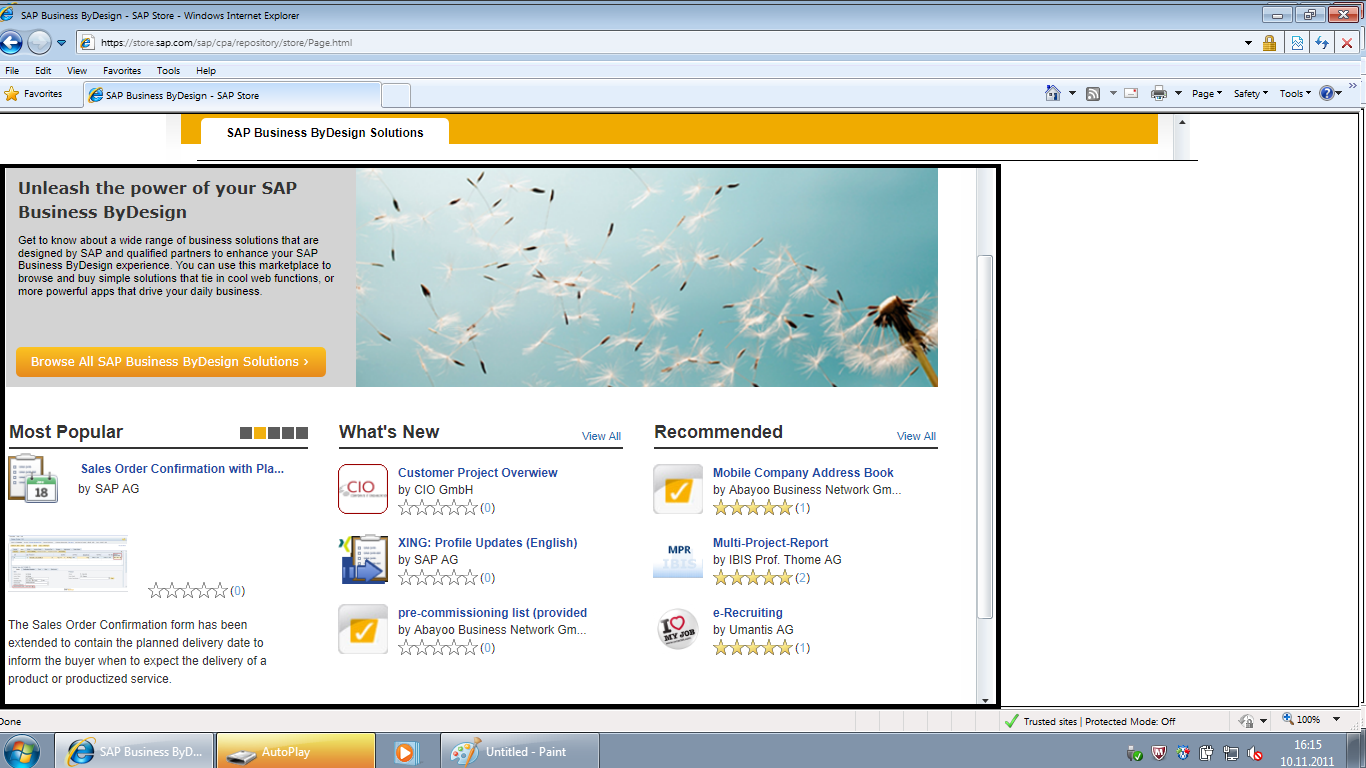Expand the address bar autocomplete dropdown arrow
Viewport: 1366px width, 768px height.
click(x=1248, y=43)
